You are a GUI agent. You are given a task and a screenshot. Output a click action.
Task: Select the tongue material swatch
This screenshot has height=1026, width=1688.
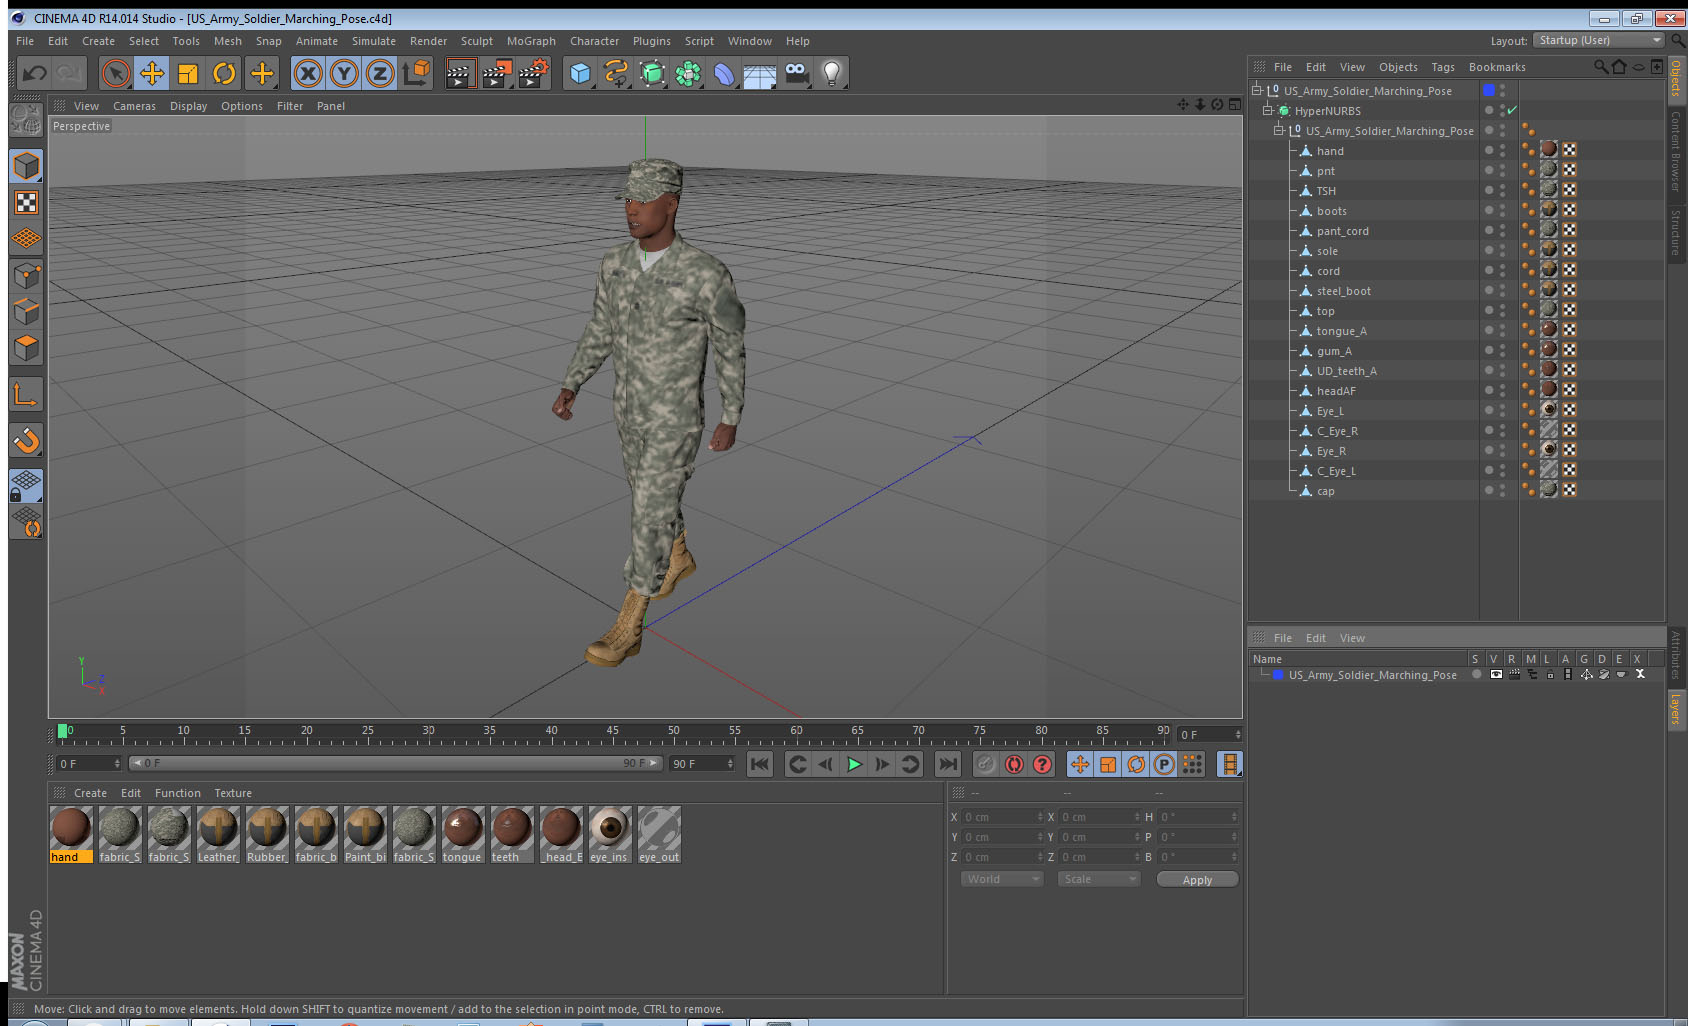tap(462, 835)
